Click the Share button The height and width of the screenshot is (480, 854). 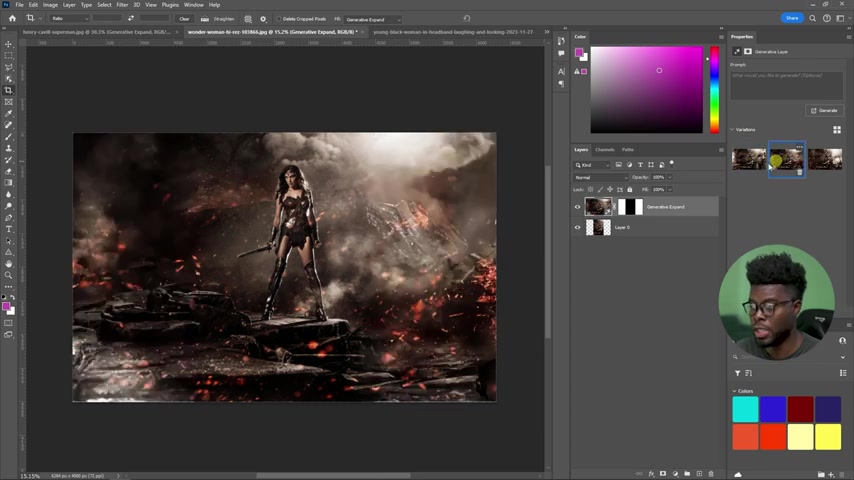point(792,18)
